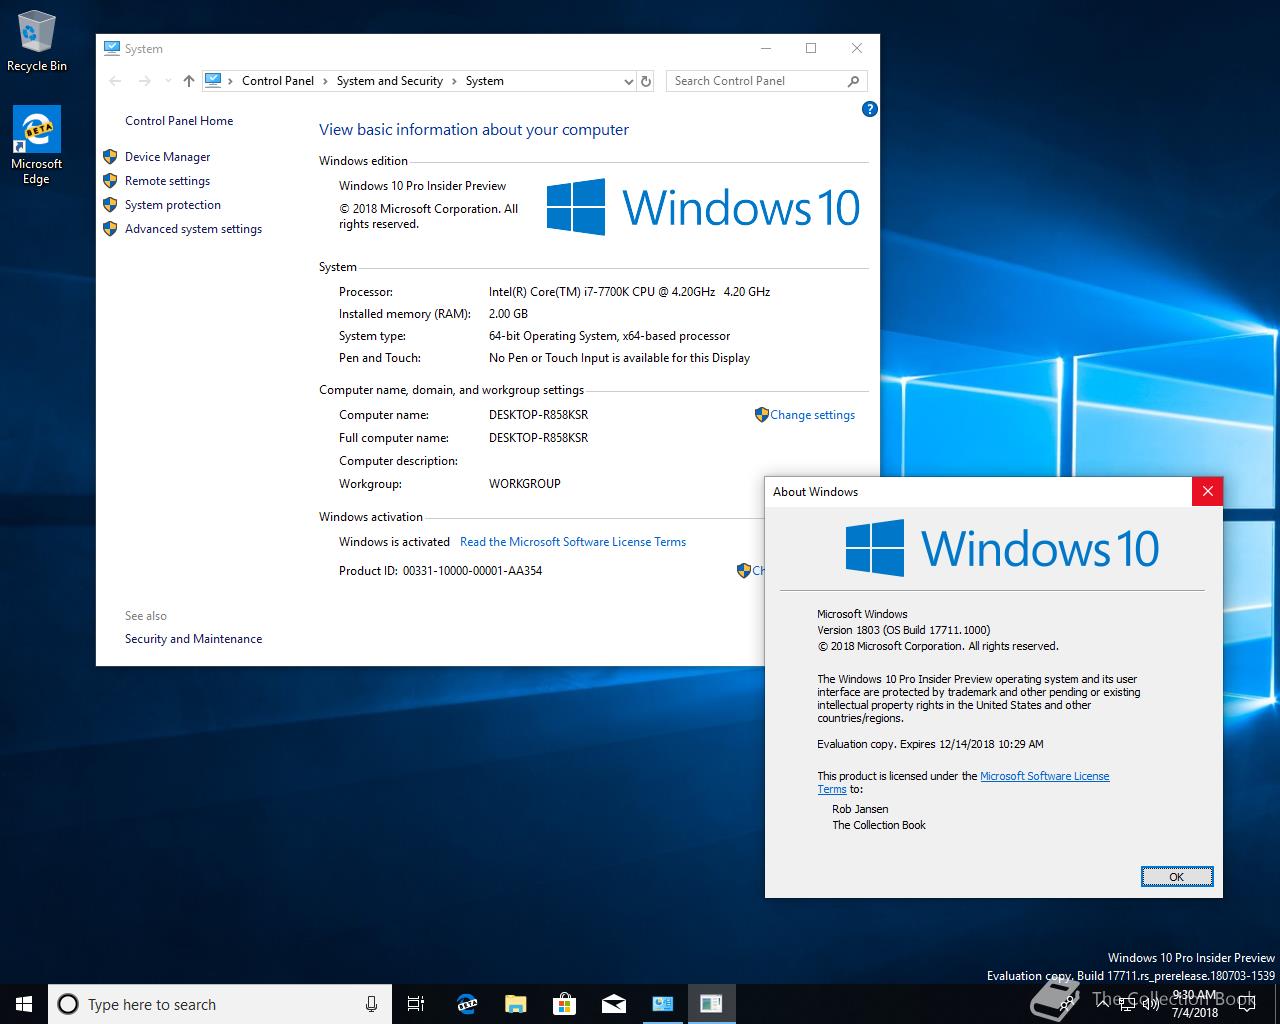Launch the Microsoft Edge beta desktop shortcut
The height and width of the screenshot is (1024, 1280).
[x=36, y=145]
